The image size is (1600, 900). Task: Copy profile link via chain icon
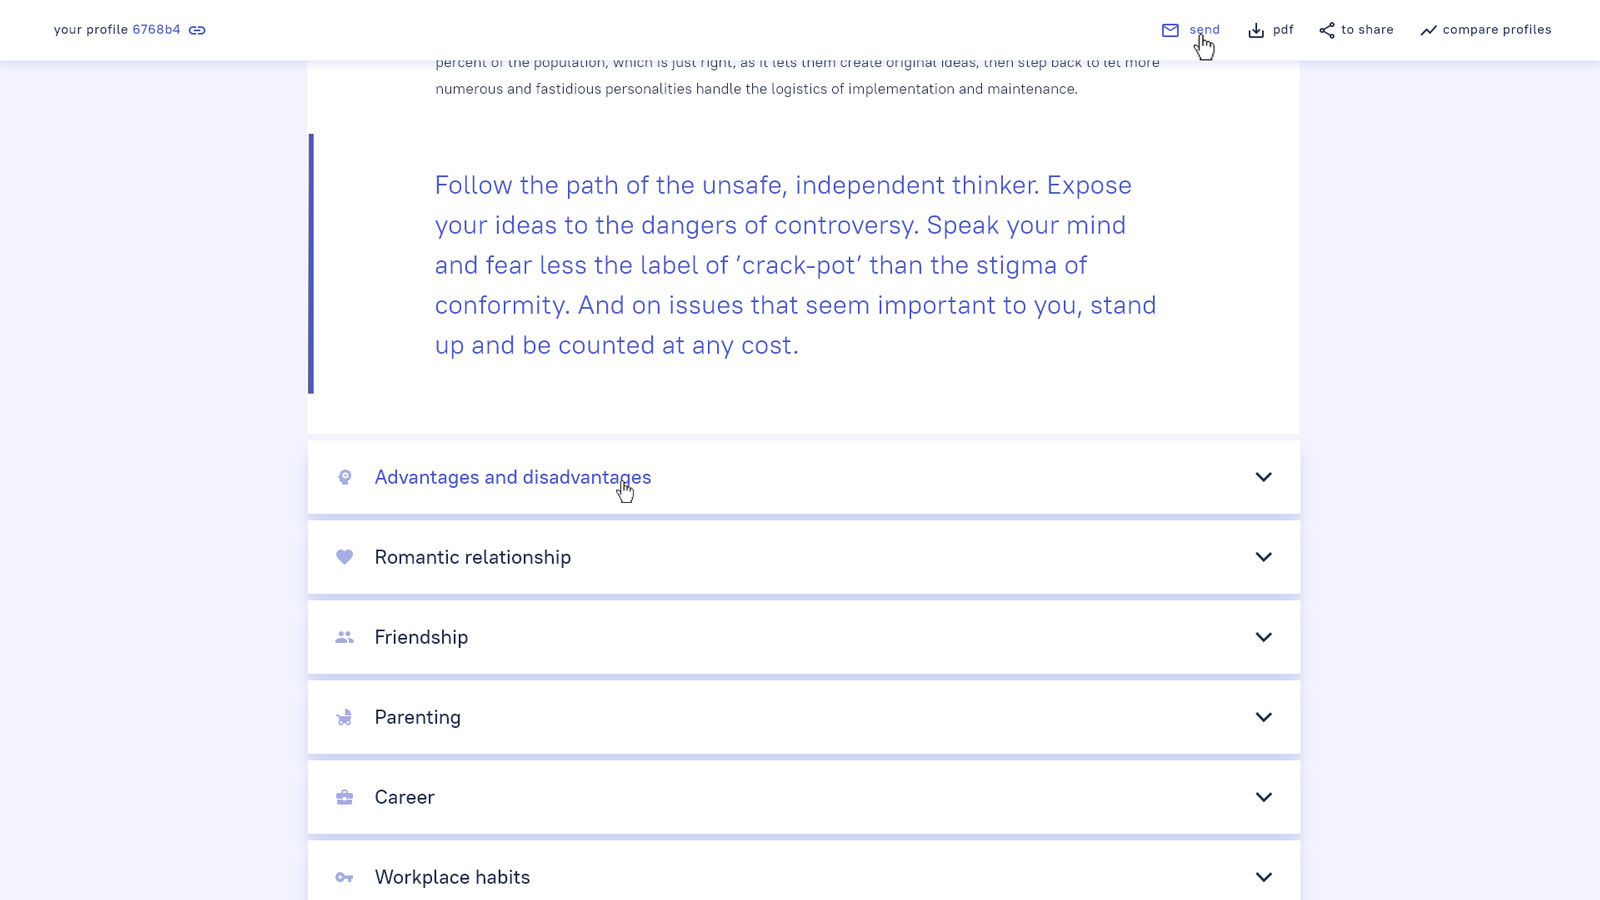point(197,30)
